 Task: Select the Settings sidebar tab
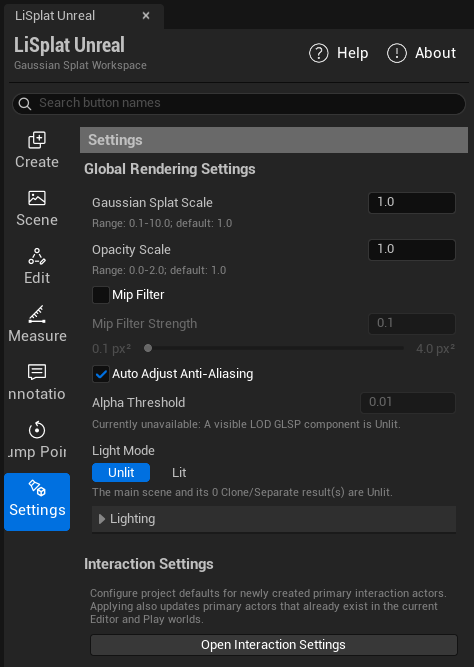(37, 502)
